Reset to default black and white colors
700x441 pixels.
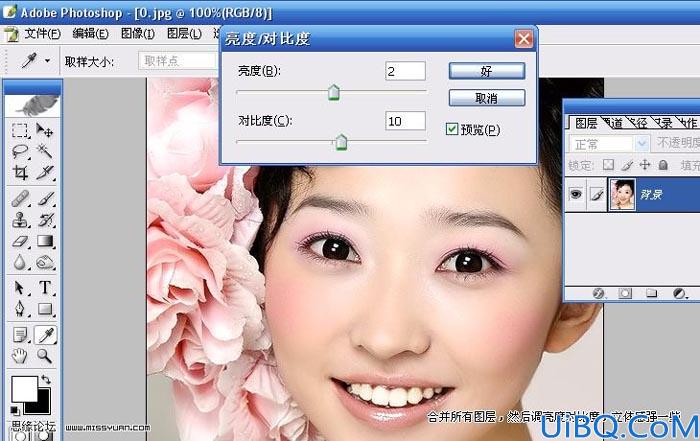click(15, 409)
